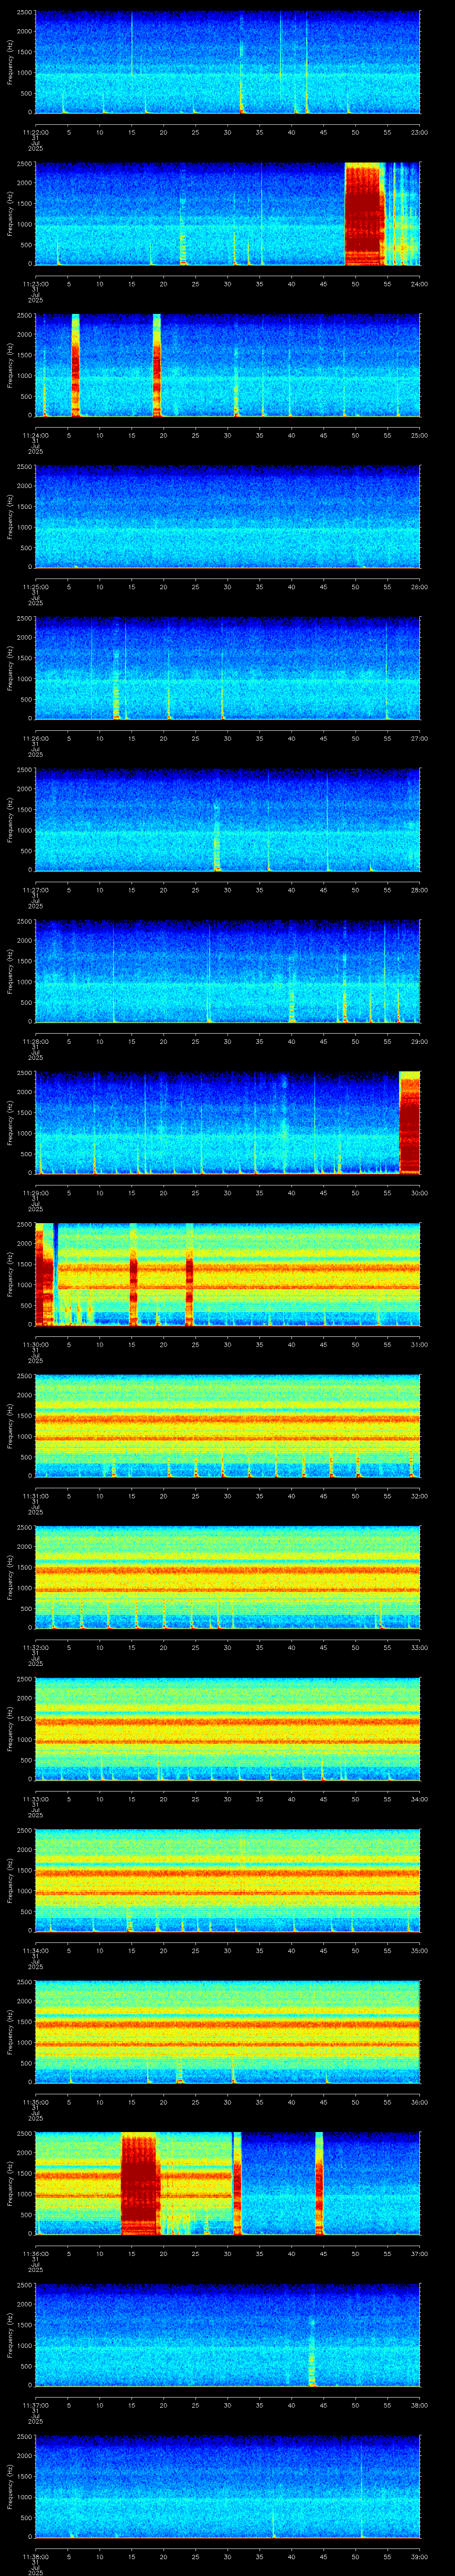Click the '11:30:00' start time label

pyautogui.click(x=35, y=1344)
